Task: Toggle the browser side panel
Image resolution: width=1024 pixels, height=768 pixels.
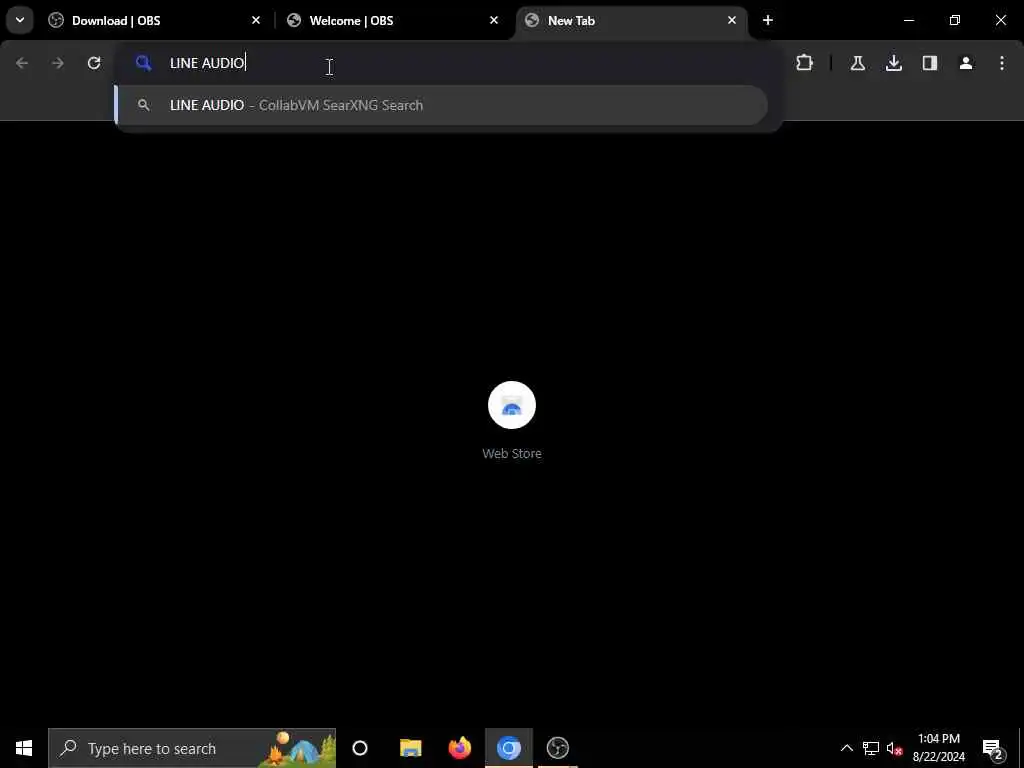Action: (929, 63)
